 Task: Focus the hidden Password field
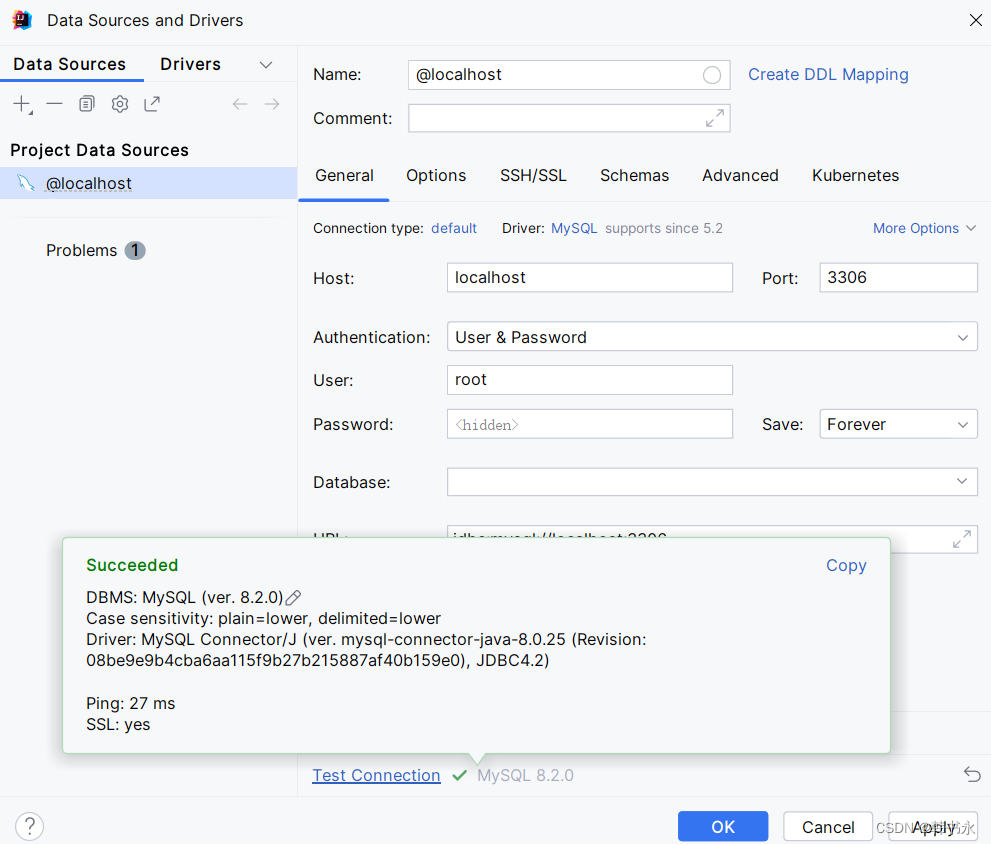(590, 424)
